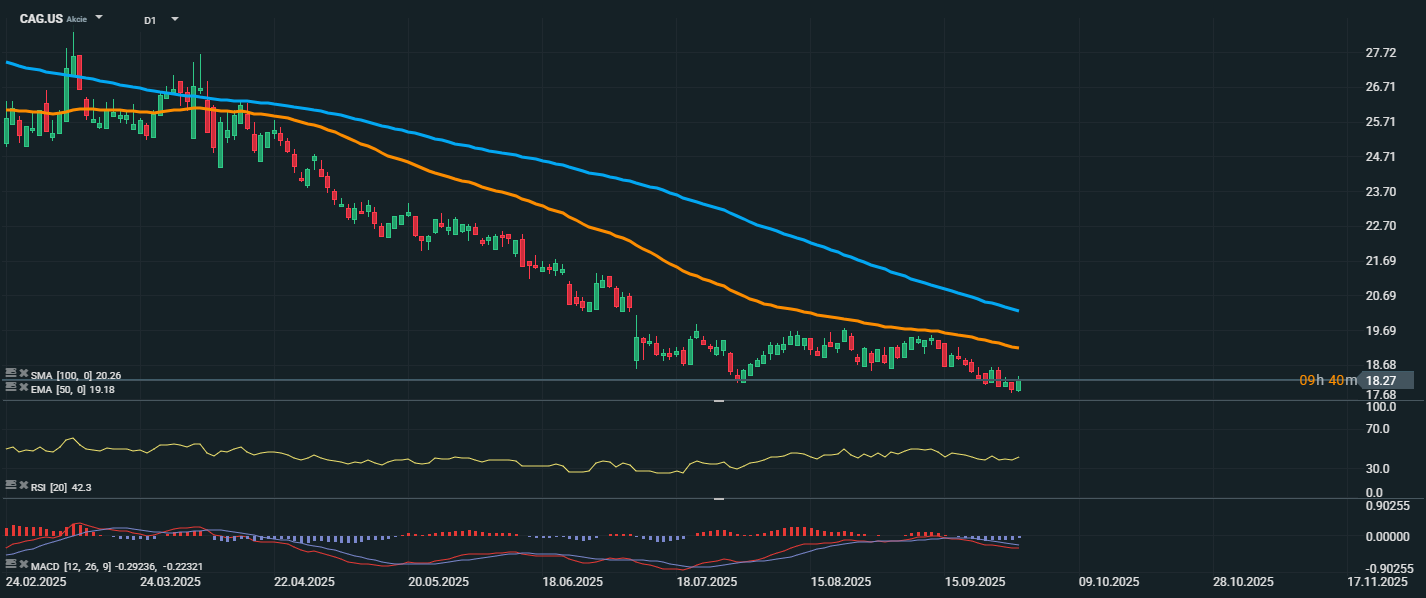Grab the divider handle above RSI pane
This screenshot has width=1426, height=598.
[718, 401]
